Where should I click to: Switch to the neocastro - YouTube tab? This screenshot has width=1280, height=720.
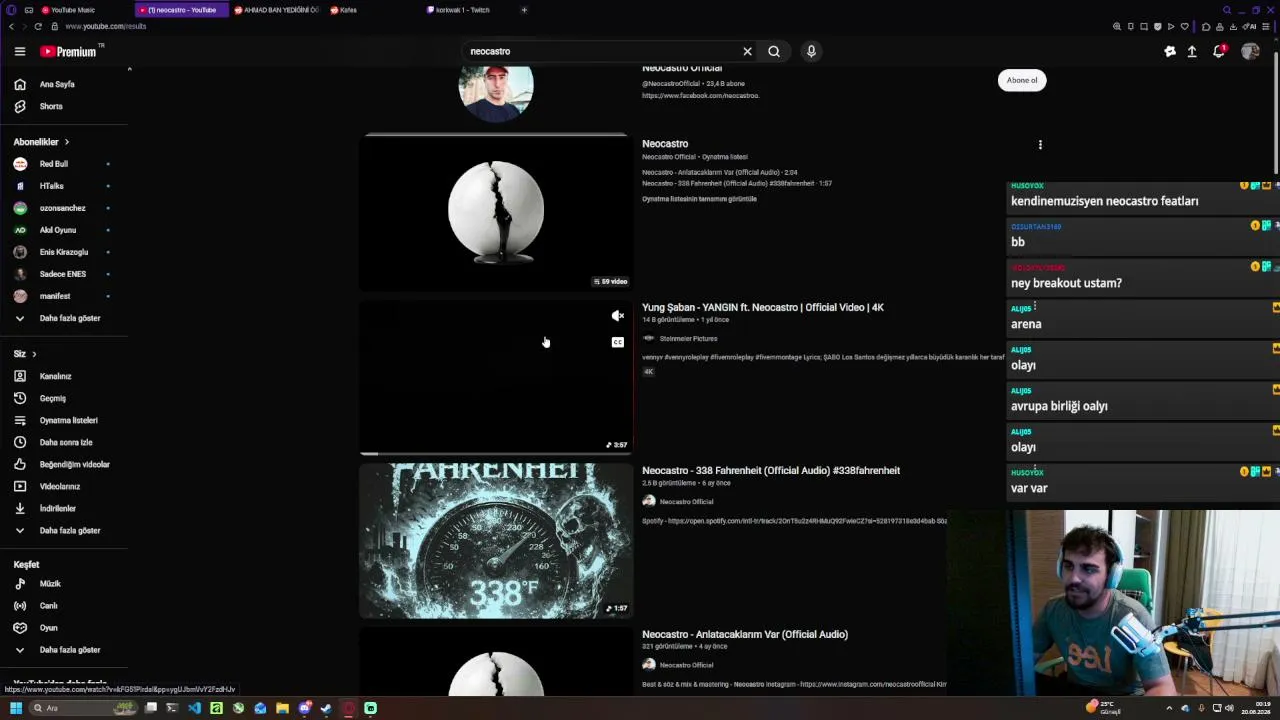point(181,10)
